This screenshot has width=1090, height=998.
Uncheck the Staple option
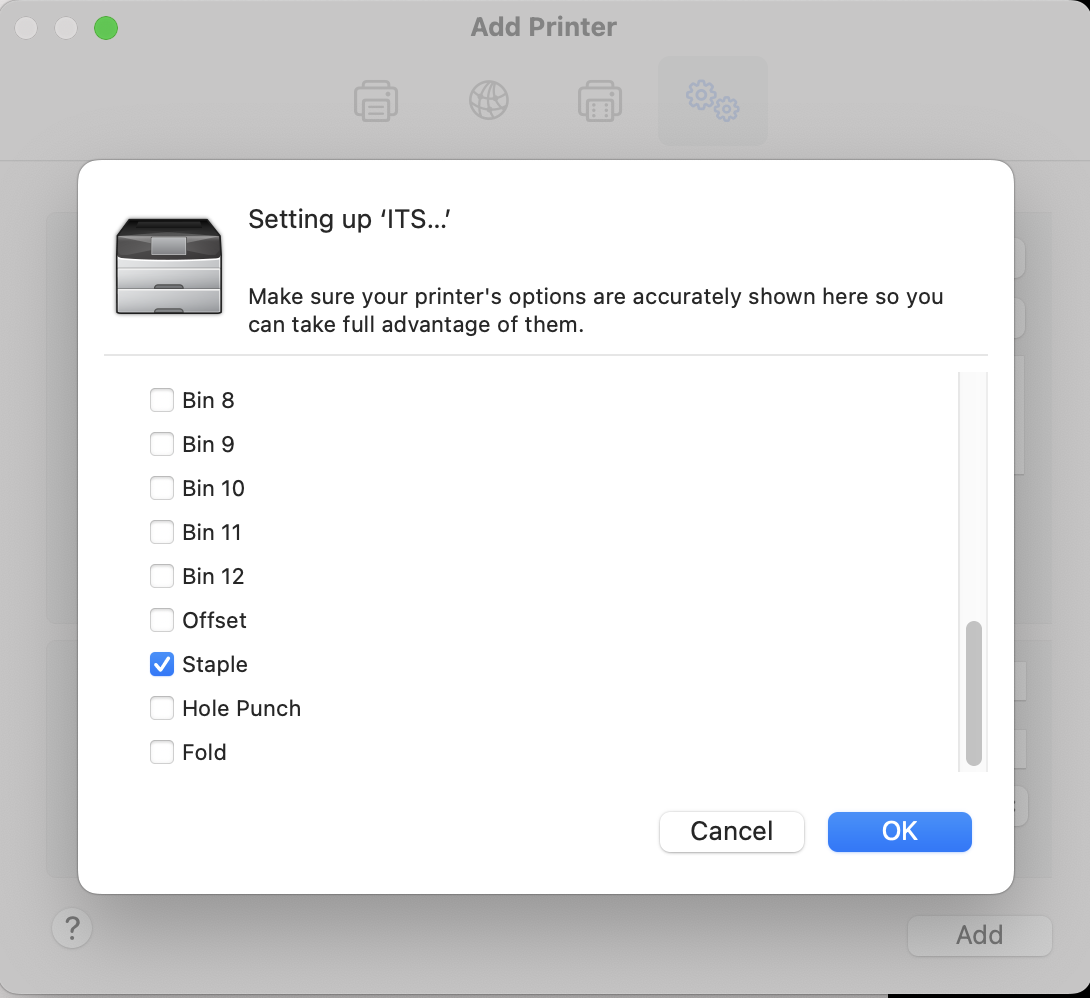162,664
